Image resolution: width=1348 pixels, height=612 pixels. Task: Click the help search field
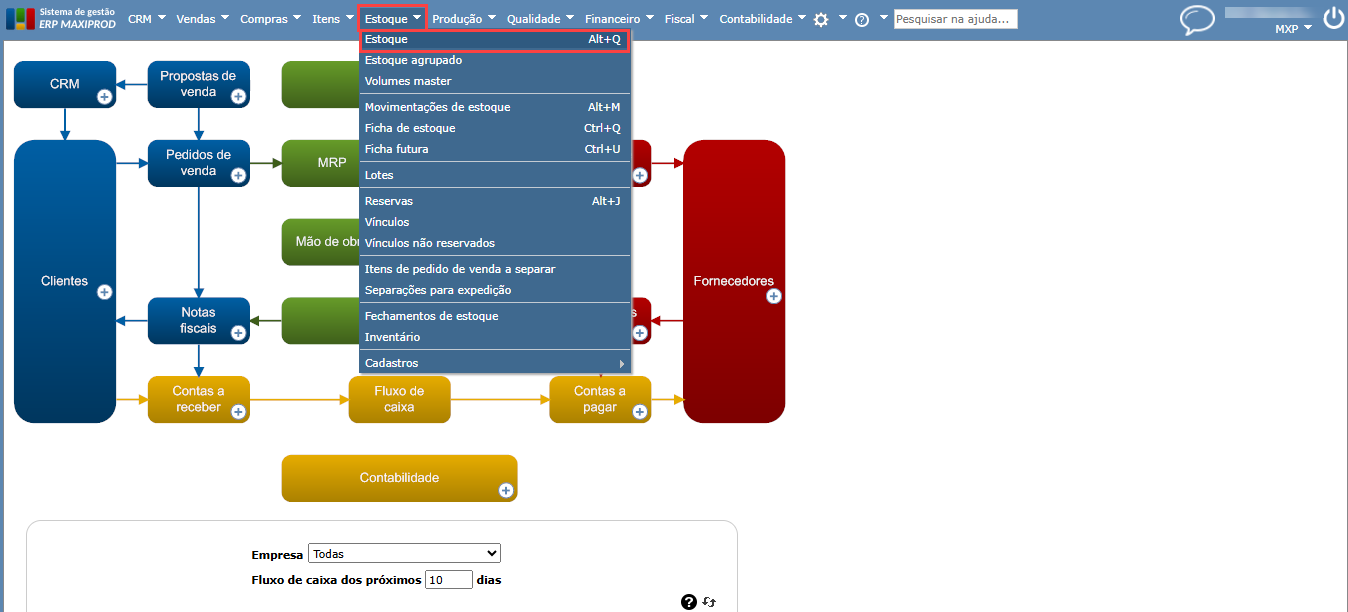[x=955, y=19]
